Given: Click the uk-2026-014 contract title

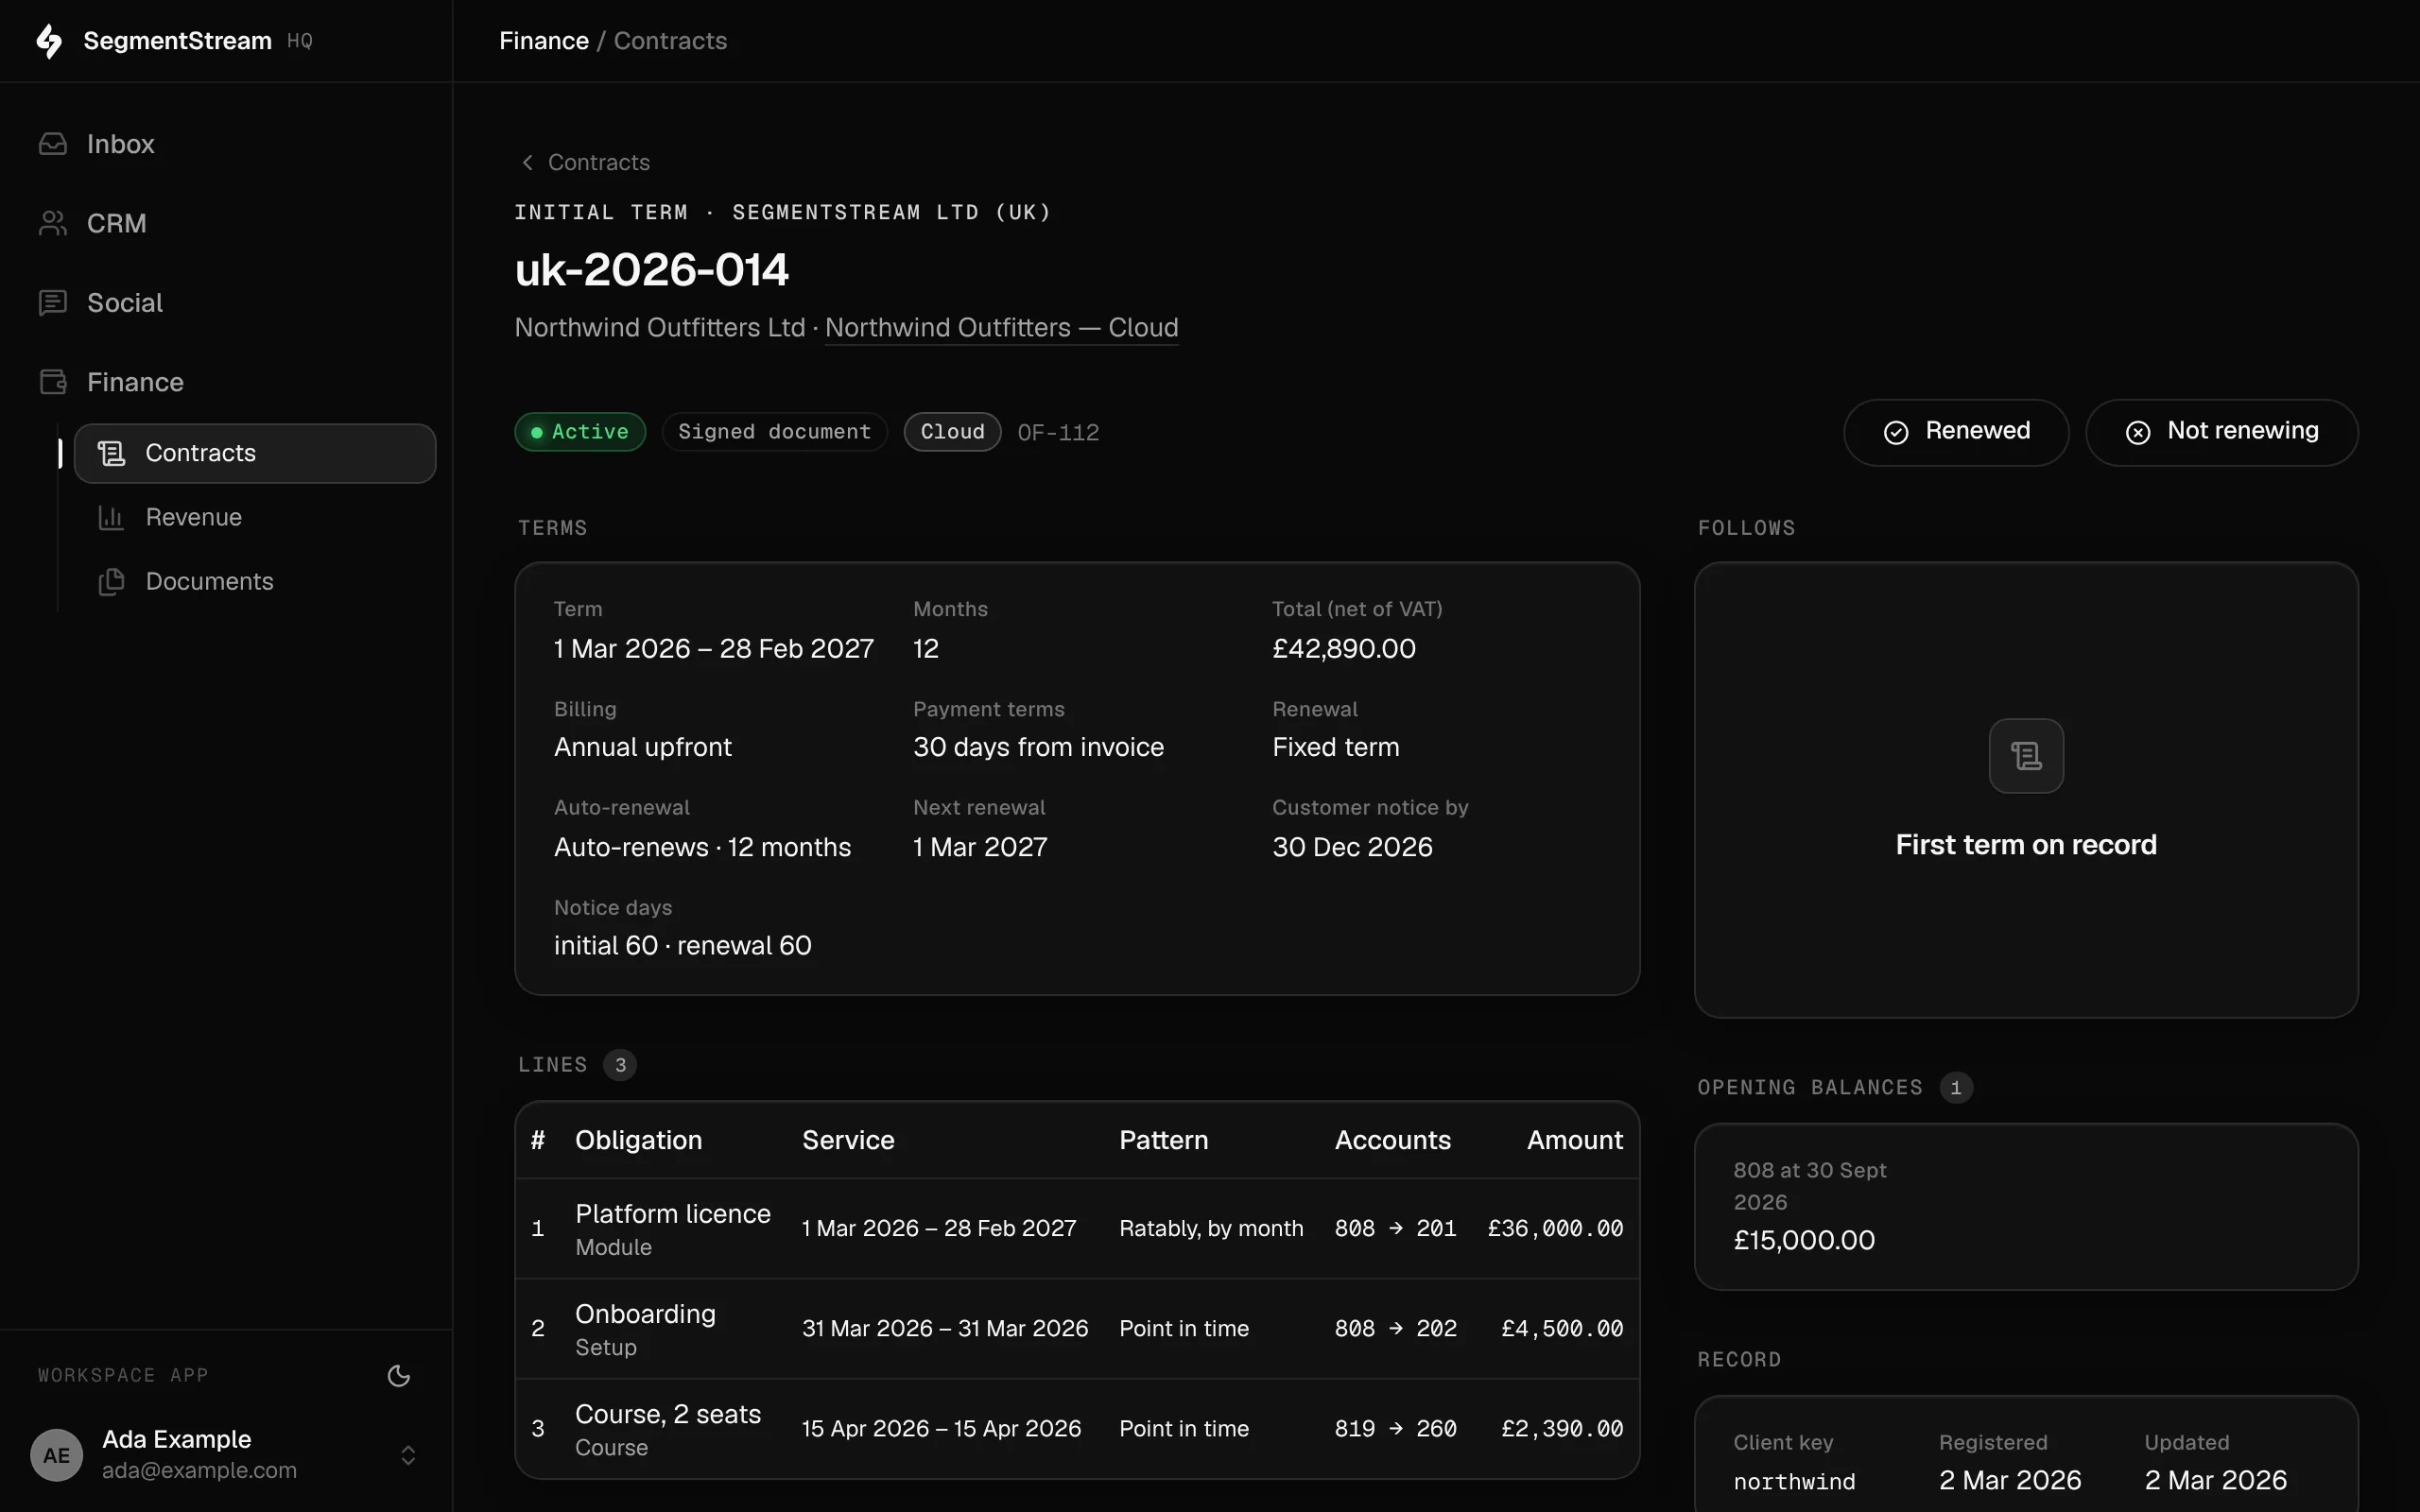Looking at the screenshot, I should coord(652,270).
